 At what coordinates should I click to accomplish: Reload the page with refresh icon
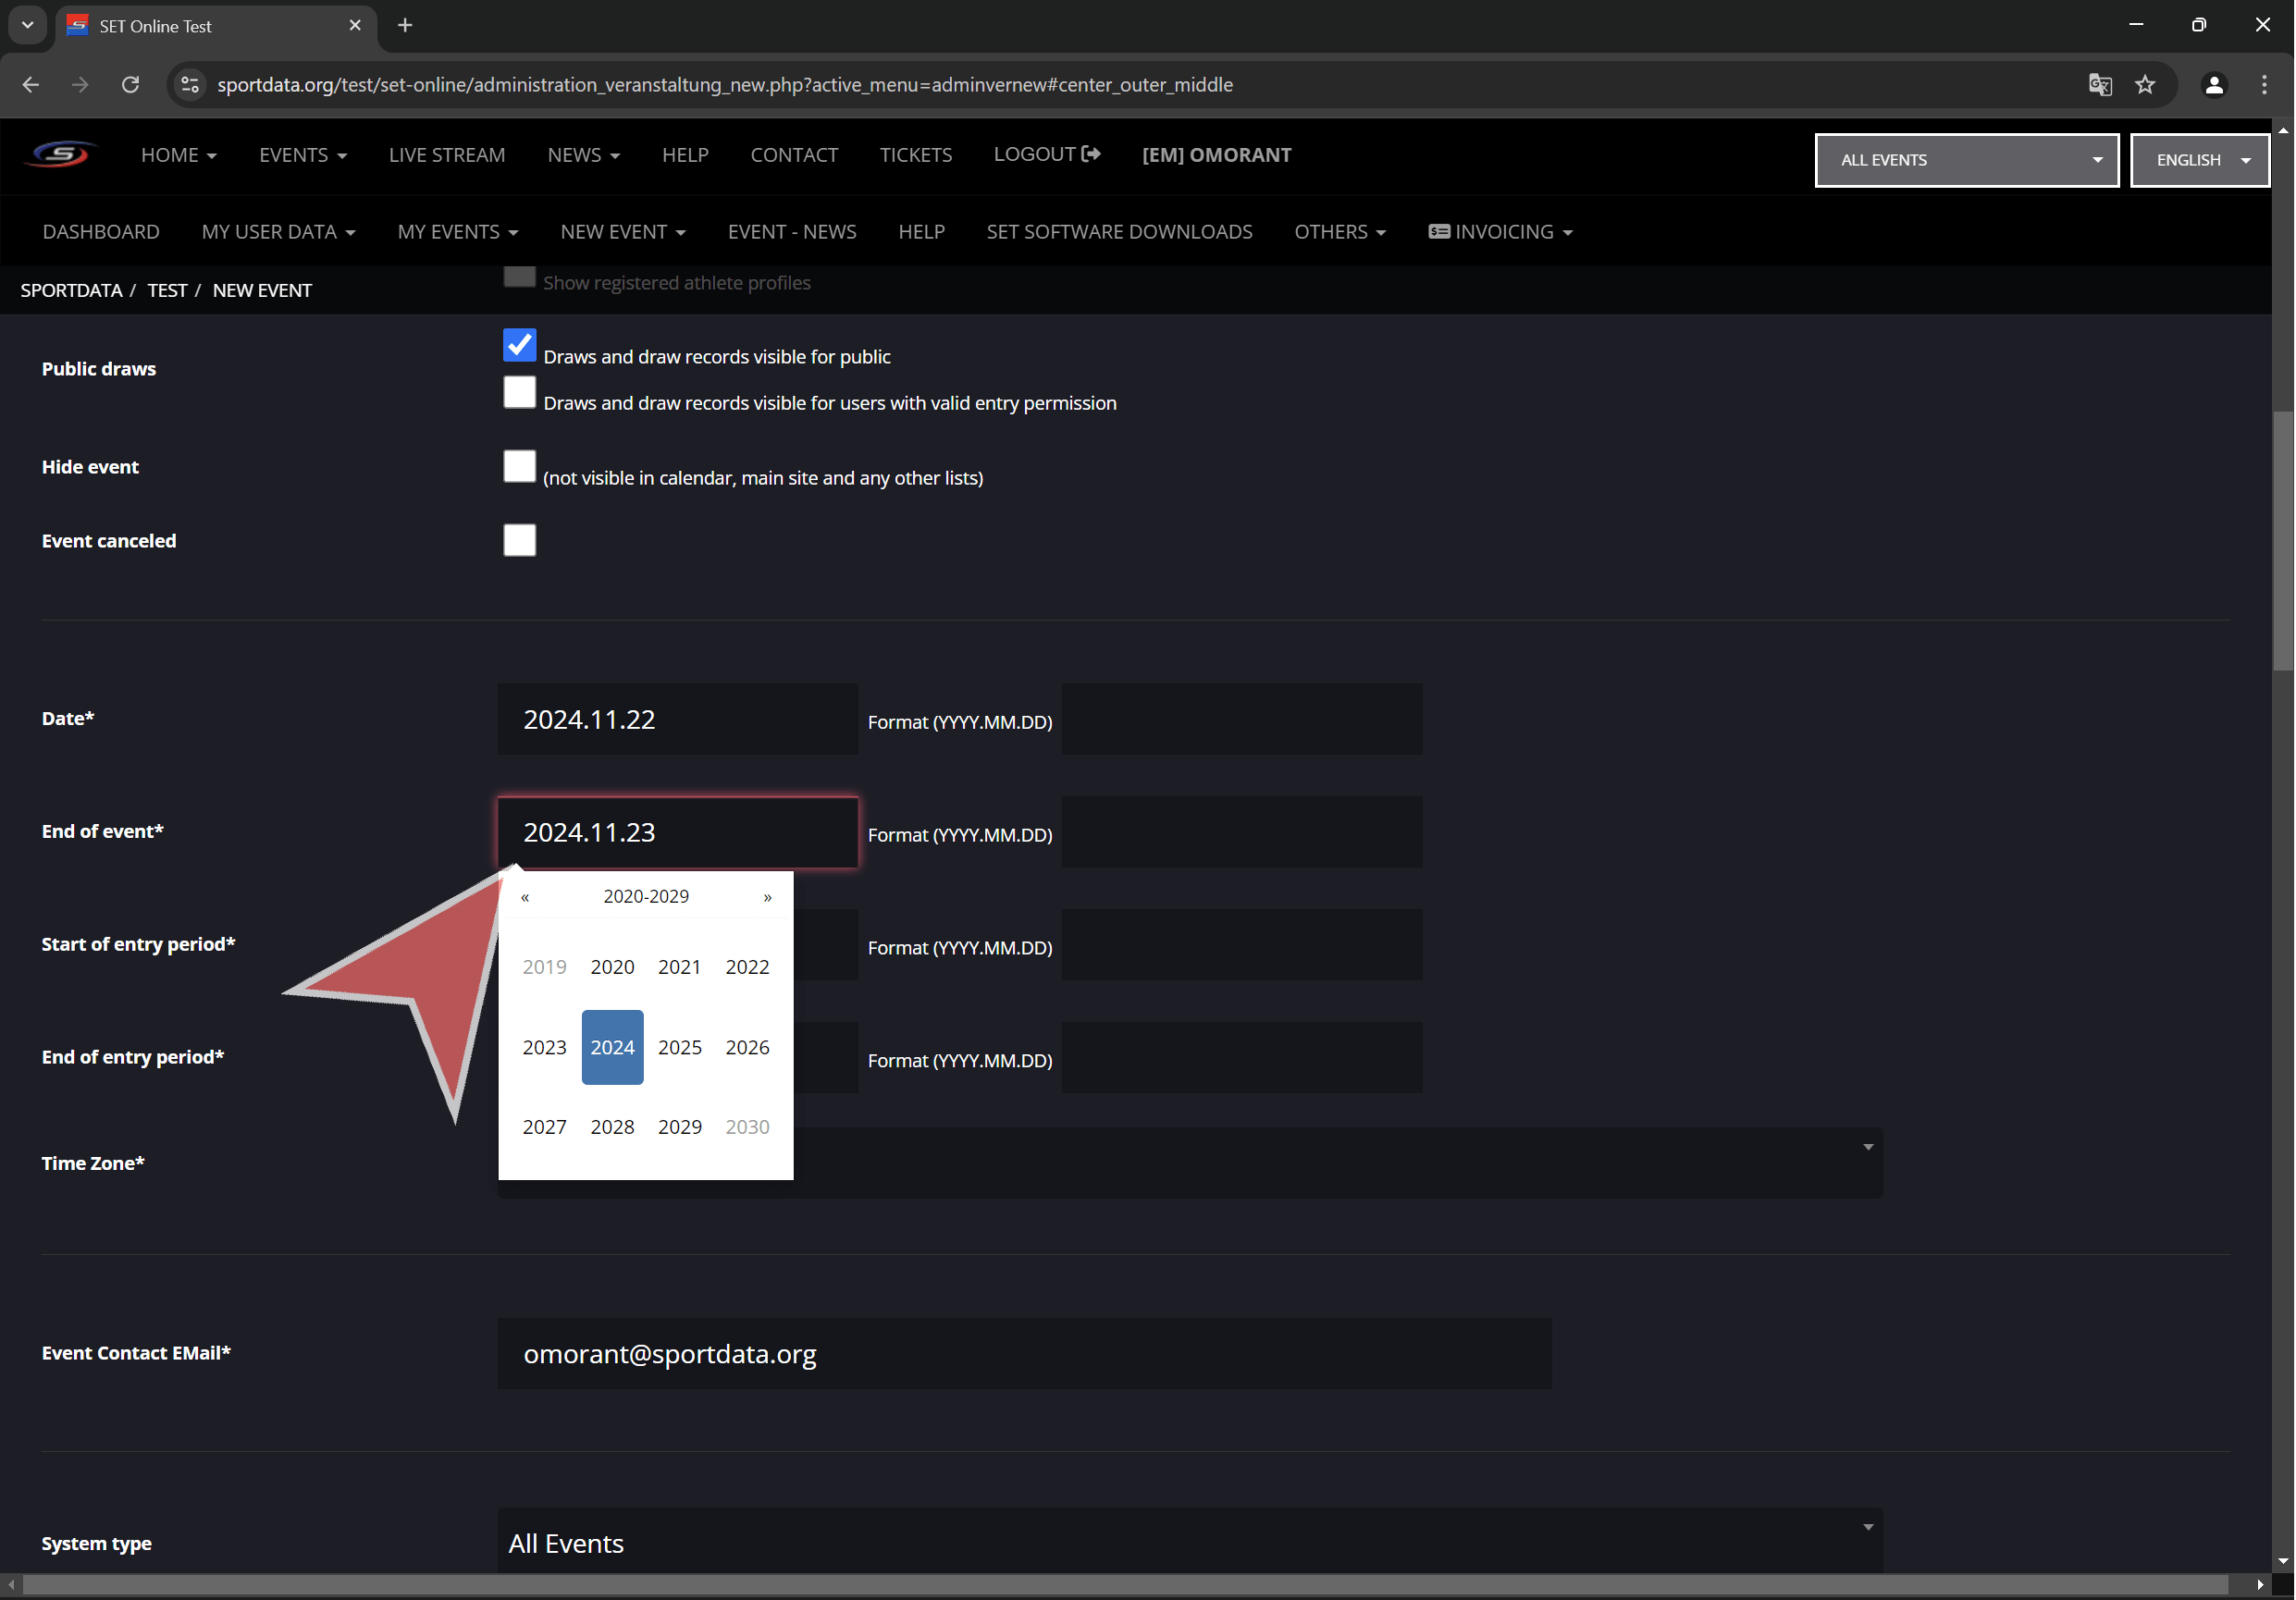point(130,85)
